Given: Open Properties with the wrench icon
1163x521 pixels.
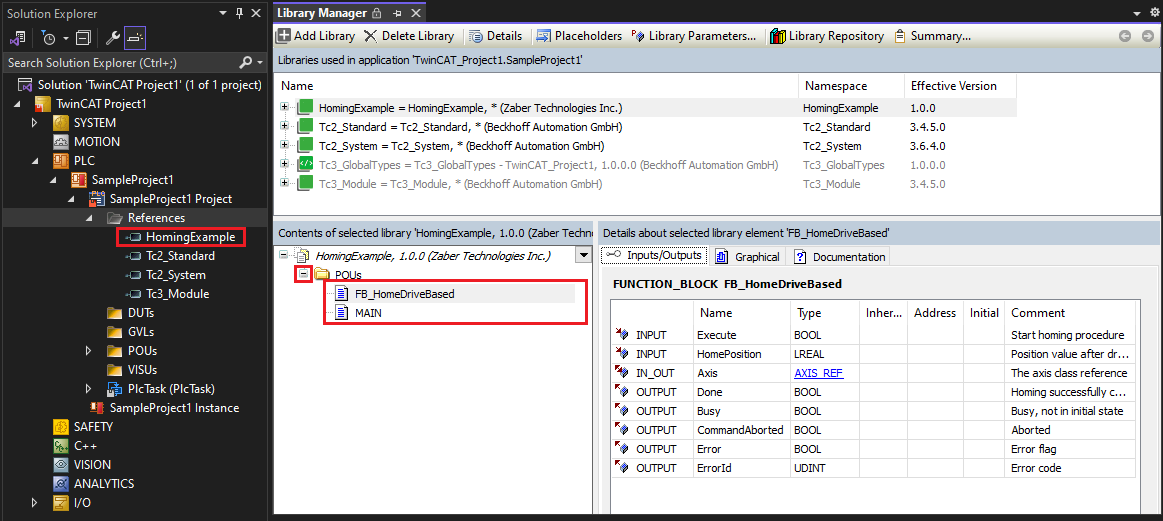Looking at the screenshot, I should point(113,37).
